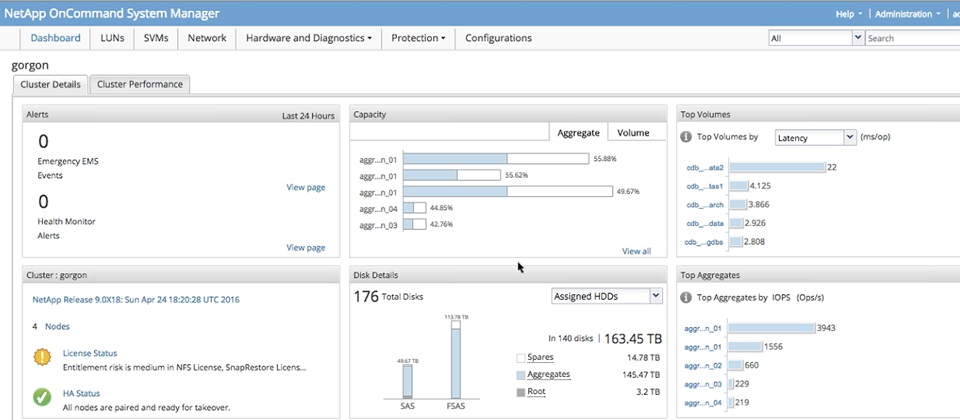960x420 pixels.
Task: Click the 176 Total Disks text
Action: point(388,296)
